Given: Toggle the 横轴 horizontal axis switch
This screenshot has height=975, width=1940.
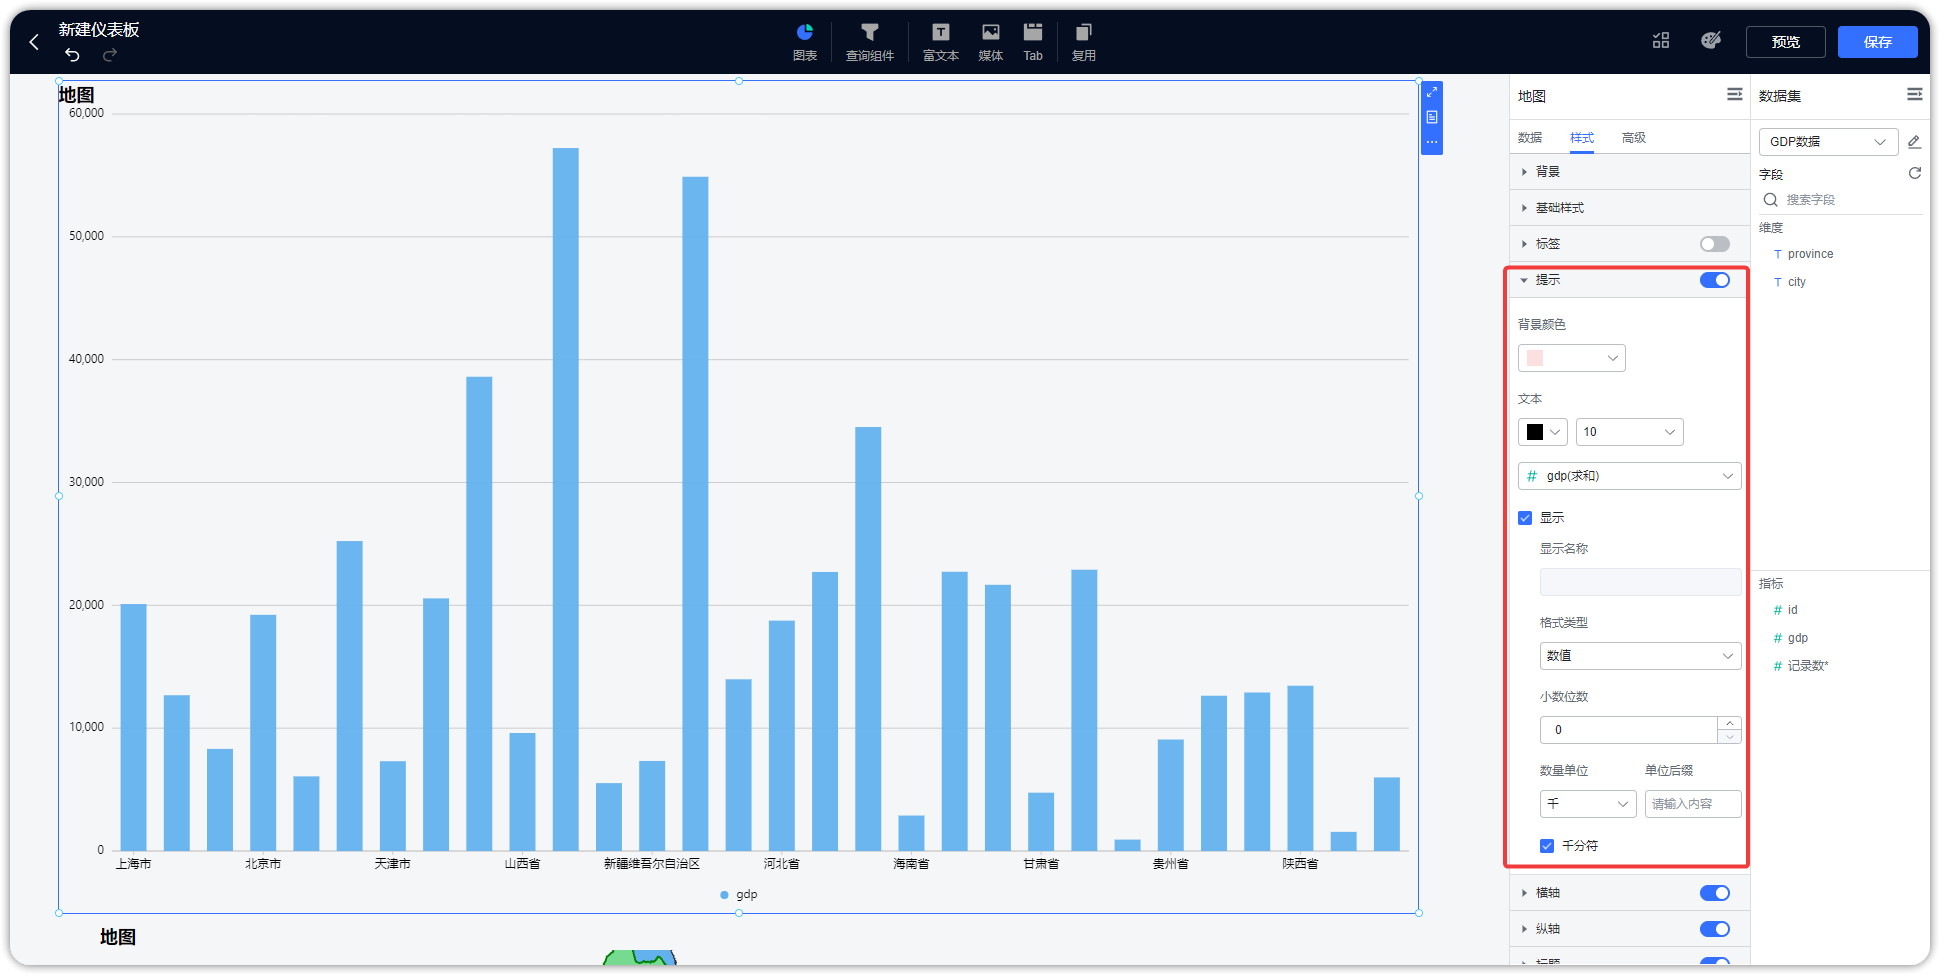Looking at the screenshot, I should [x=1715, y=893].
